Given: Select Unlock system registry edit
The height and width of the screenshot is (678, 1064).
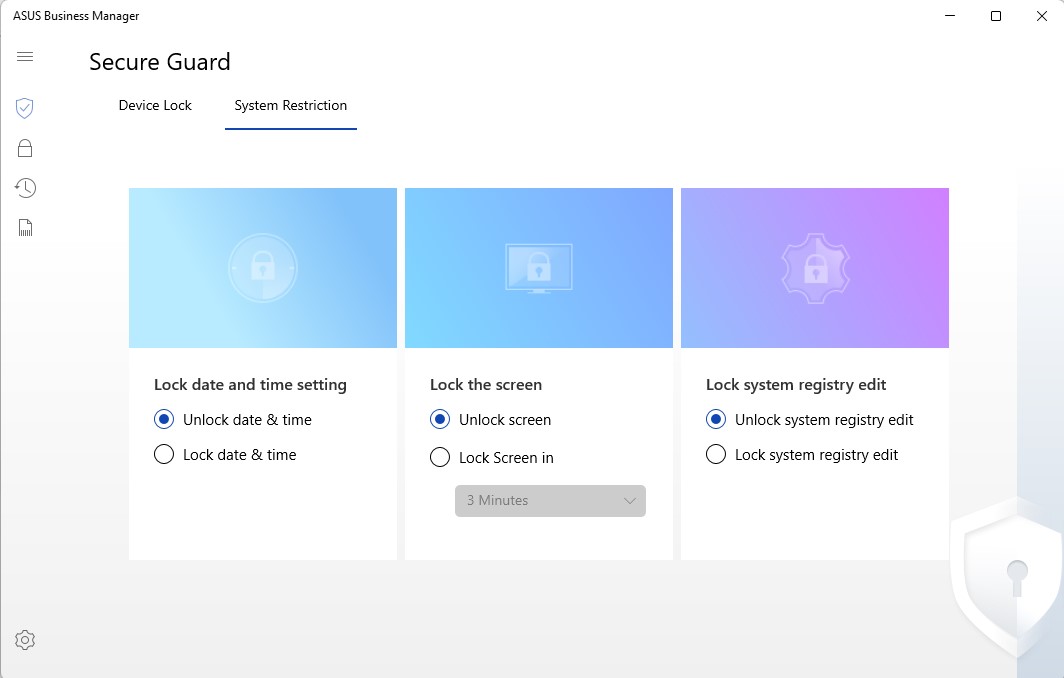Looking at the screenshot, I should [716, 420].
